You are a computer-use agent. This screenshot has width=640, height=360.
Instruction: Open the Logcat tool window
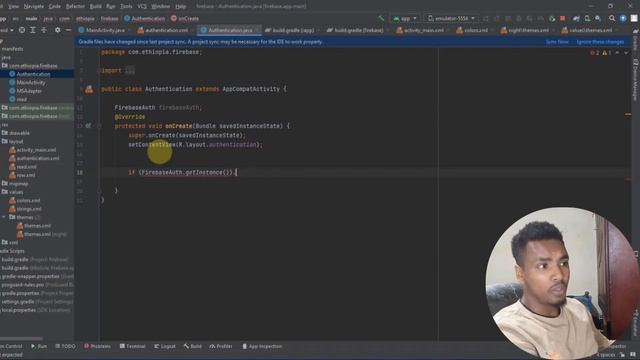coord(165,346)
